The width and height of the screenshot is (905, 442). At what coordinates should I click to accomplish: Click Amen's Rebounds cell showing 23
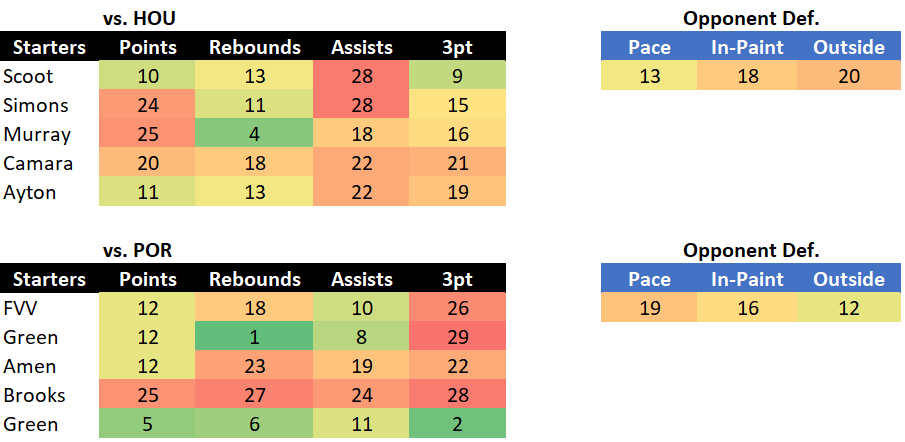click(x=255, y=366)
